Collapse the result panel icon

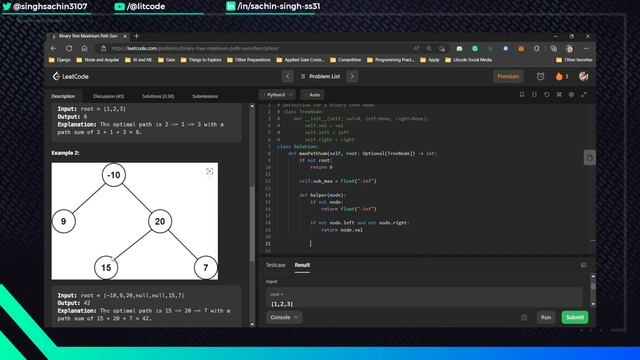pyautogui.click(x=584, y=265)
